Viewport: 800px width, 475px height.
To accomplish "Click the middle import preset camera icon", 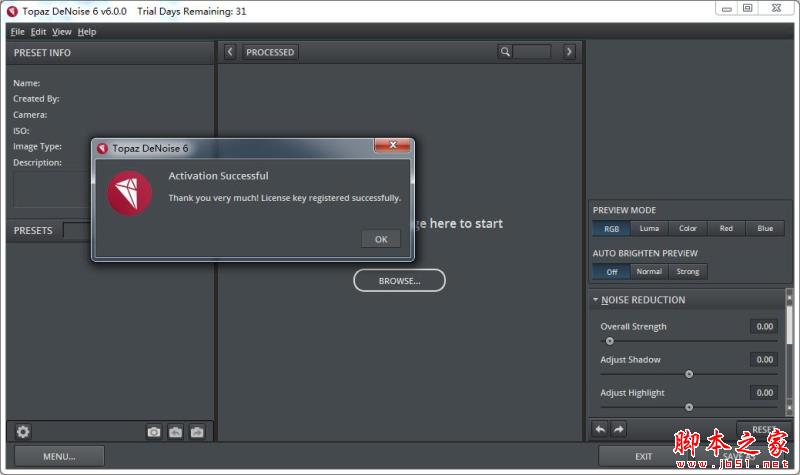I will [176, 432].
